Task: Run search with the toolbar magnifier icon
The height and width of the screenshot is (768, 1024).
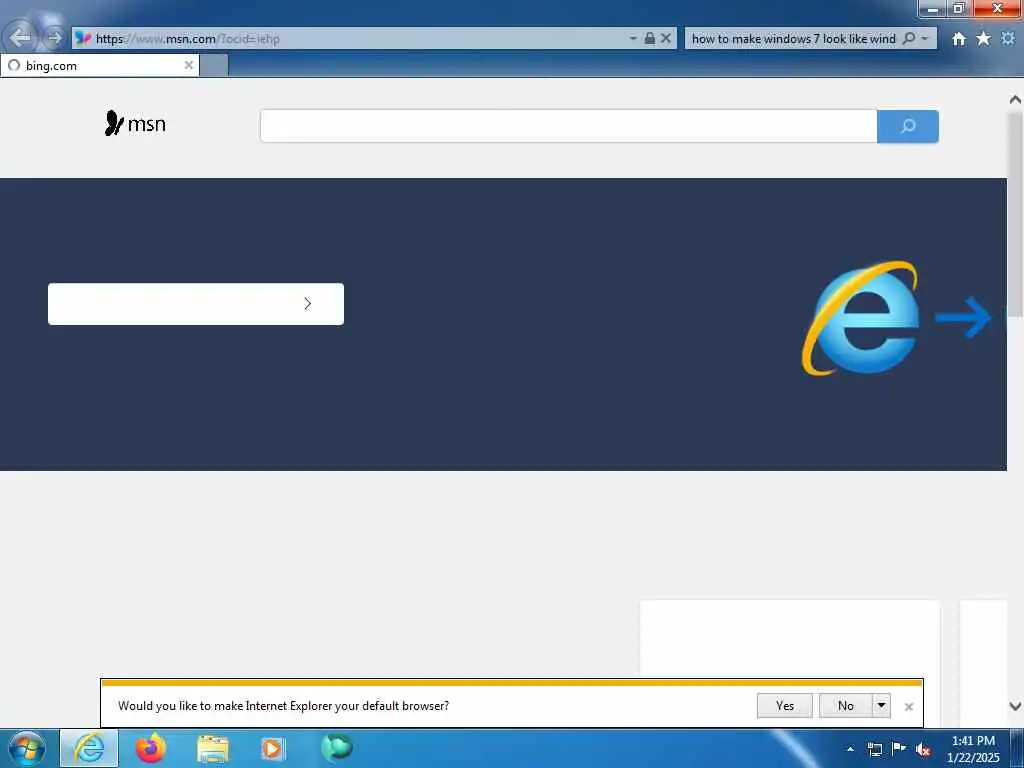Action: [908, 39]
